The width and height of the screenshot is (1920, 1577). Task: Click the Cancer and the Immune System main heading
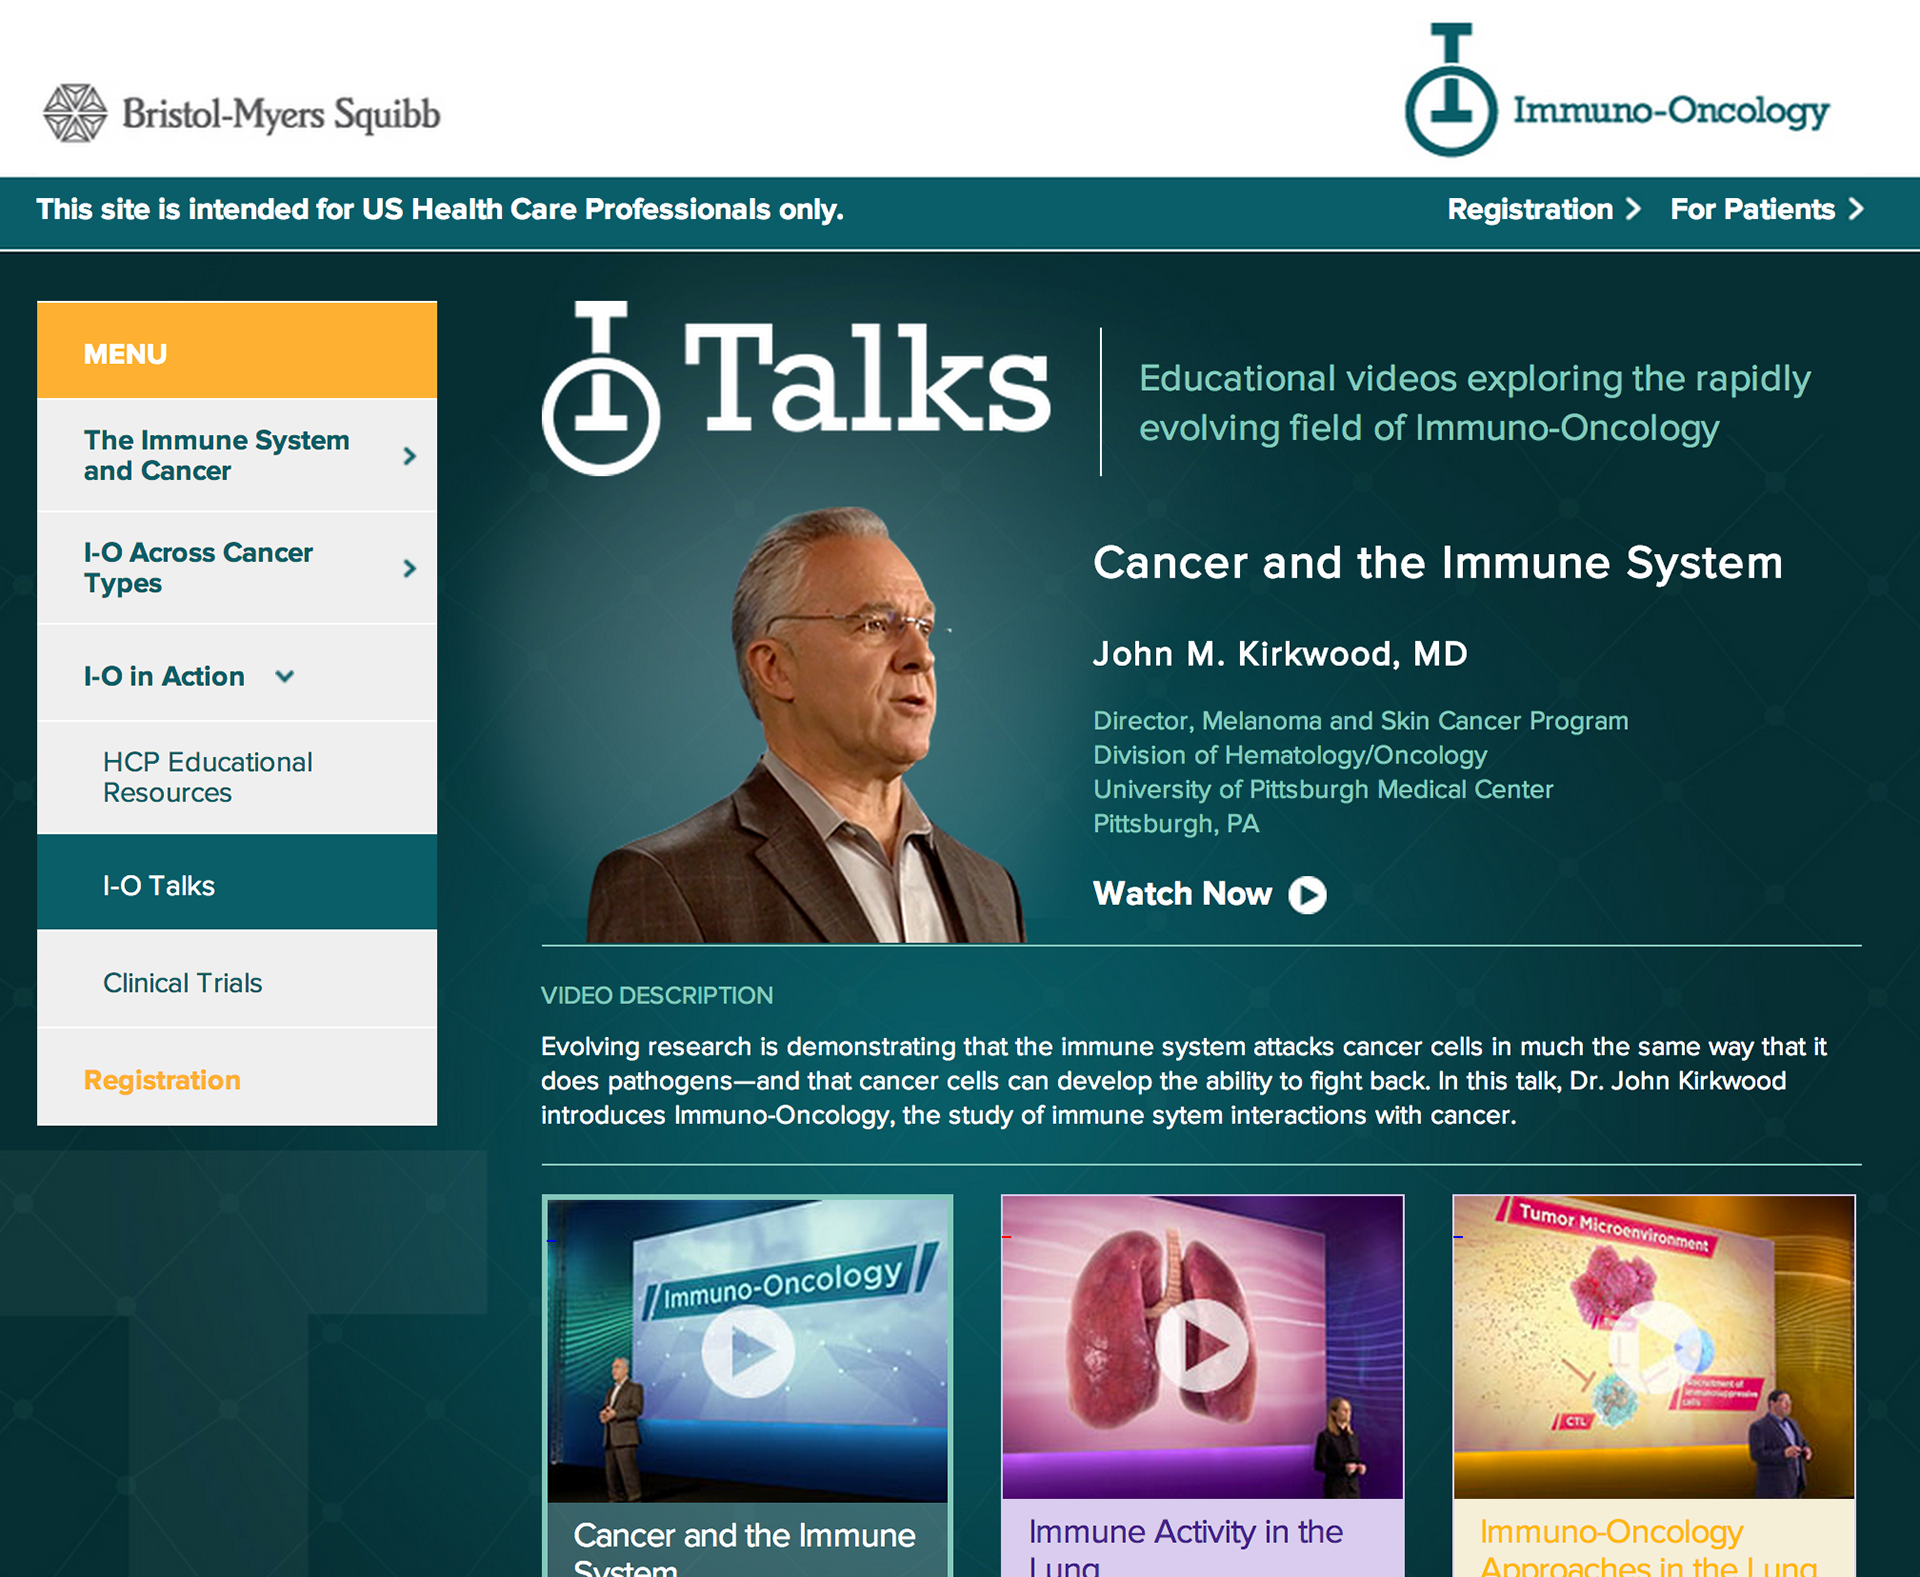click(x=1438, y=563)
